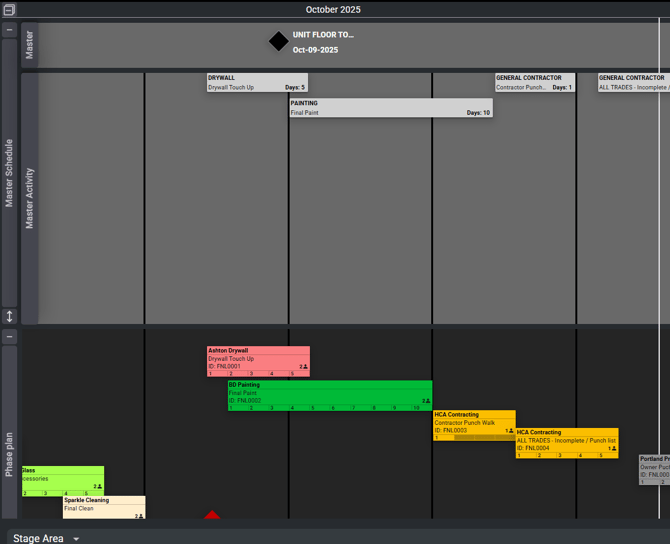Select the Master Activity row label
Image resolution: width=670 pixels, height=544 pixels.
pyautogui.click(x=29, y=198)
